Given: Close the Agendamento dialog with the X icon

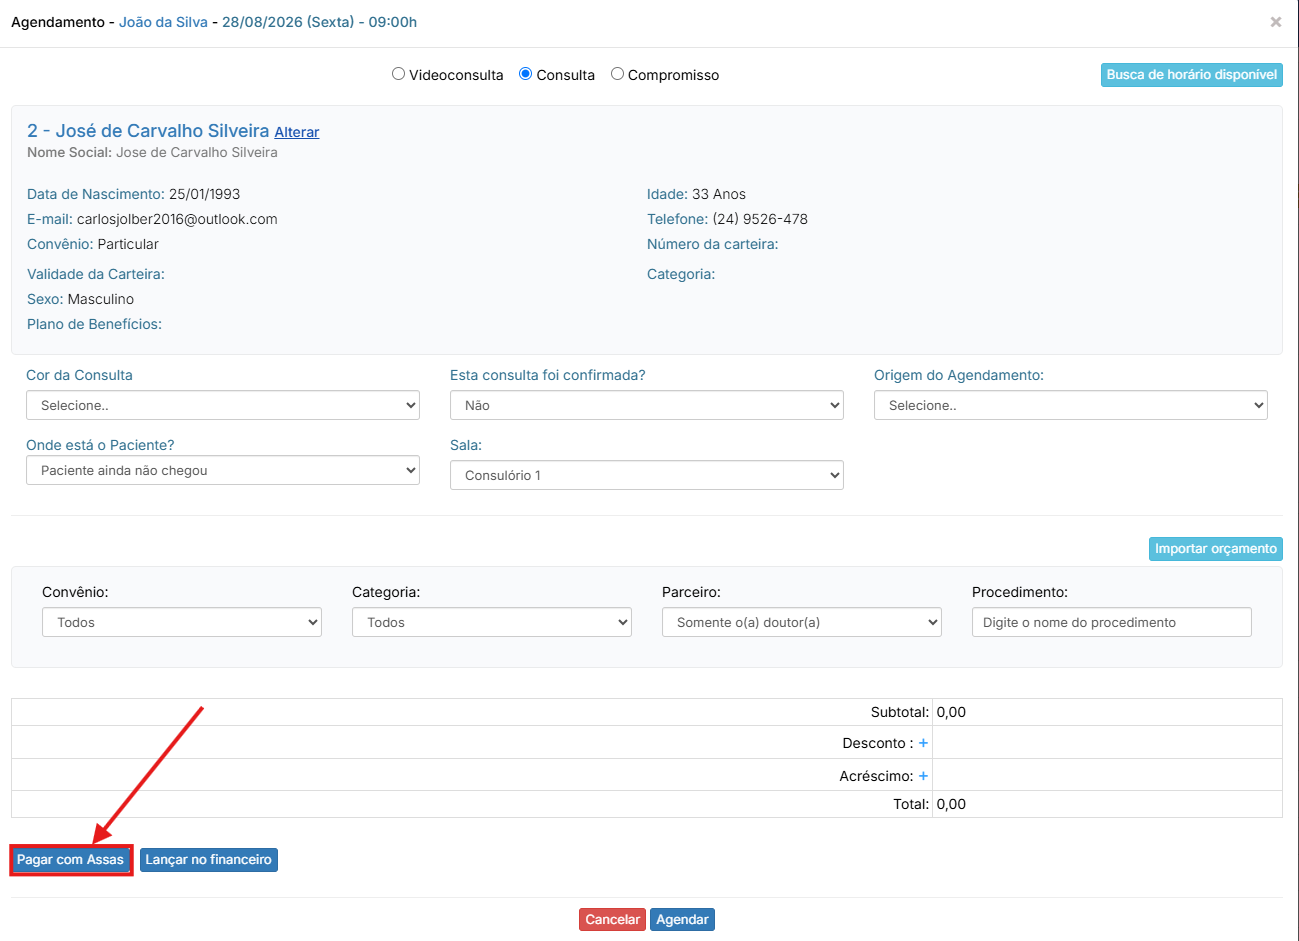Looking at the screenshot, I should [1276, 22].
